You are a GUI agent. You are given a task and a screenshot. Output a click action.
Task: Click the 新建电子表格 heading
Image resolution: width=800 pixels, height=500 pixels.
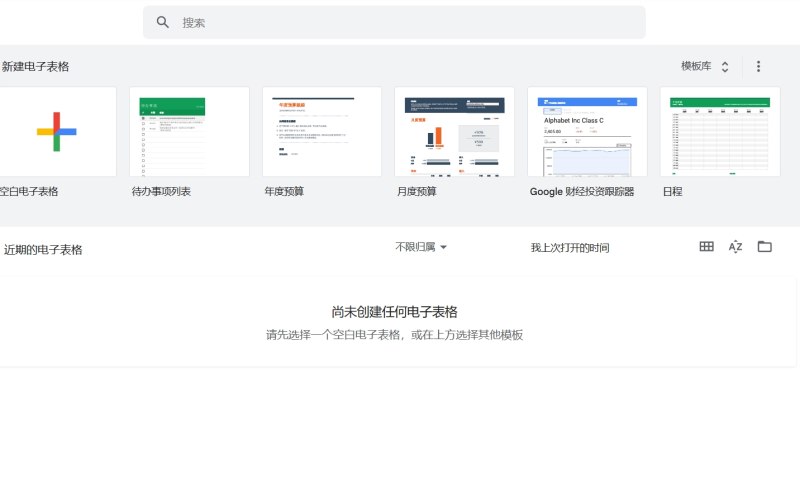[x=35, y=67]
